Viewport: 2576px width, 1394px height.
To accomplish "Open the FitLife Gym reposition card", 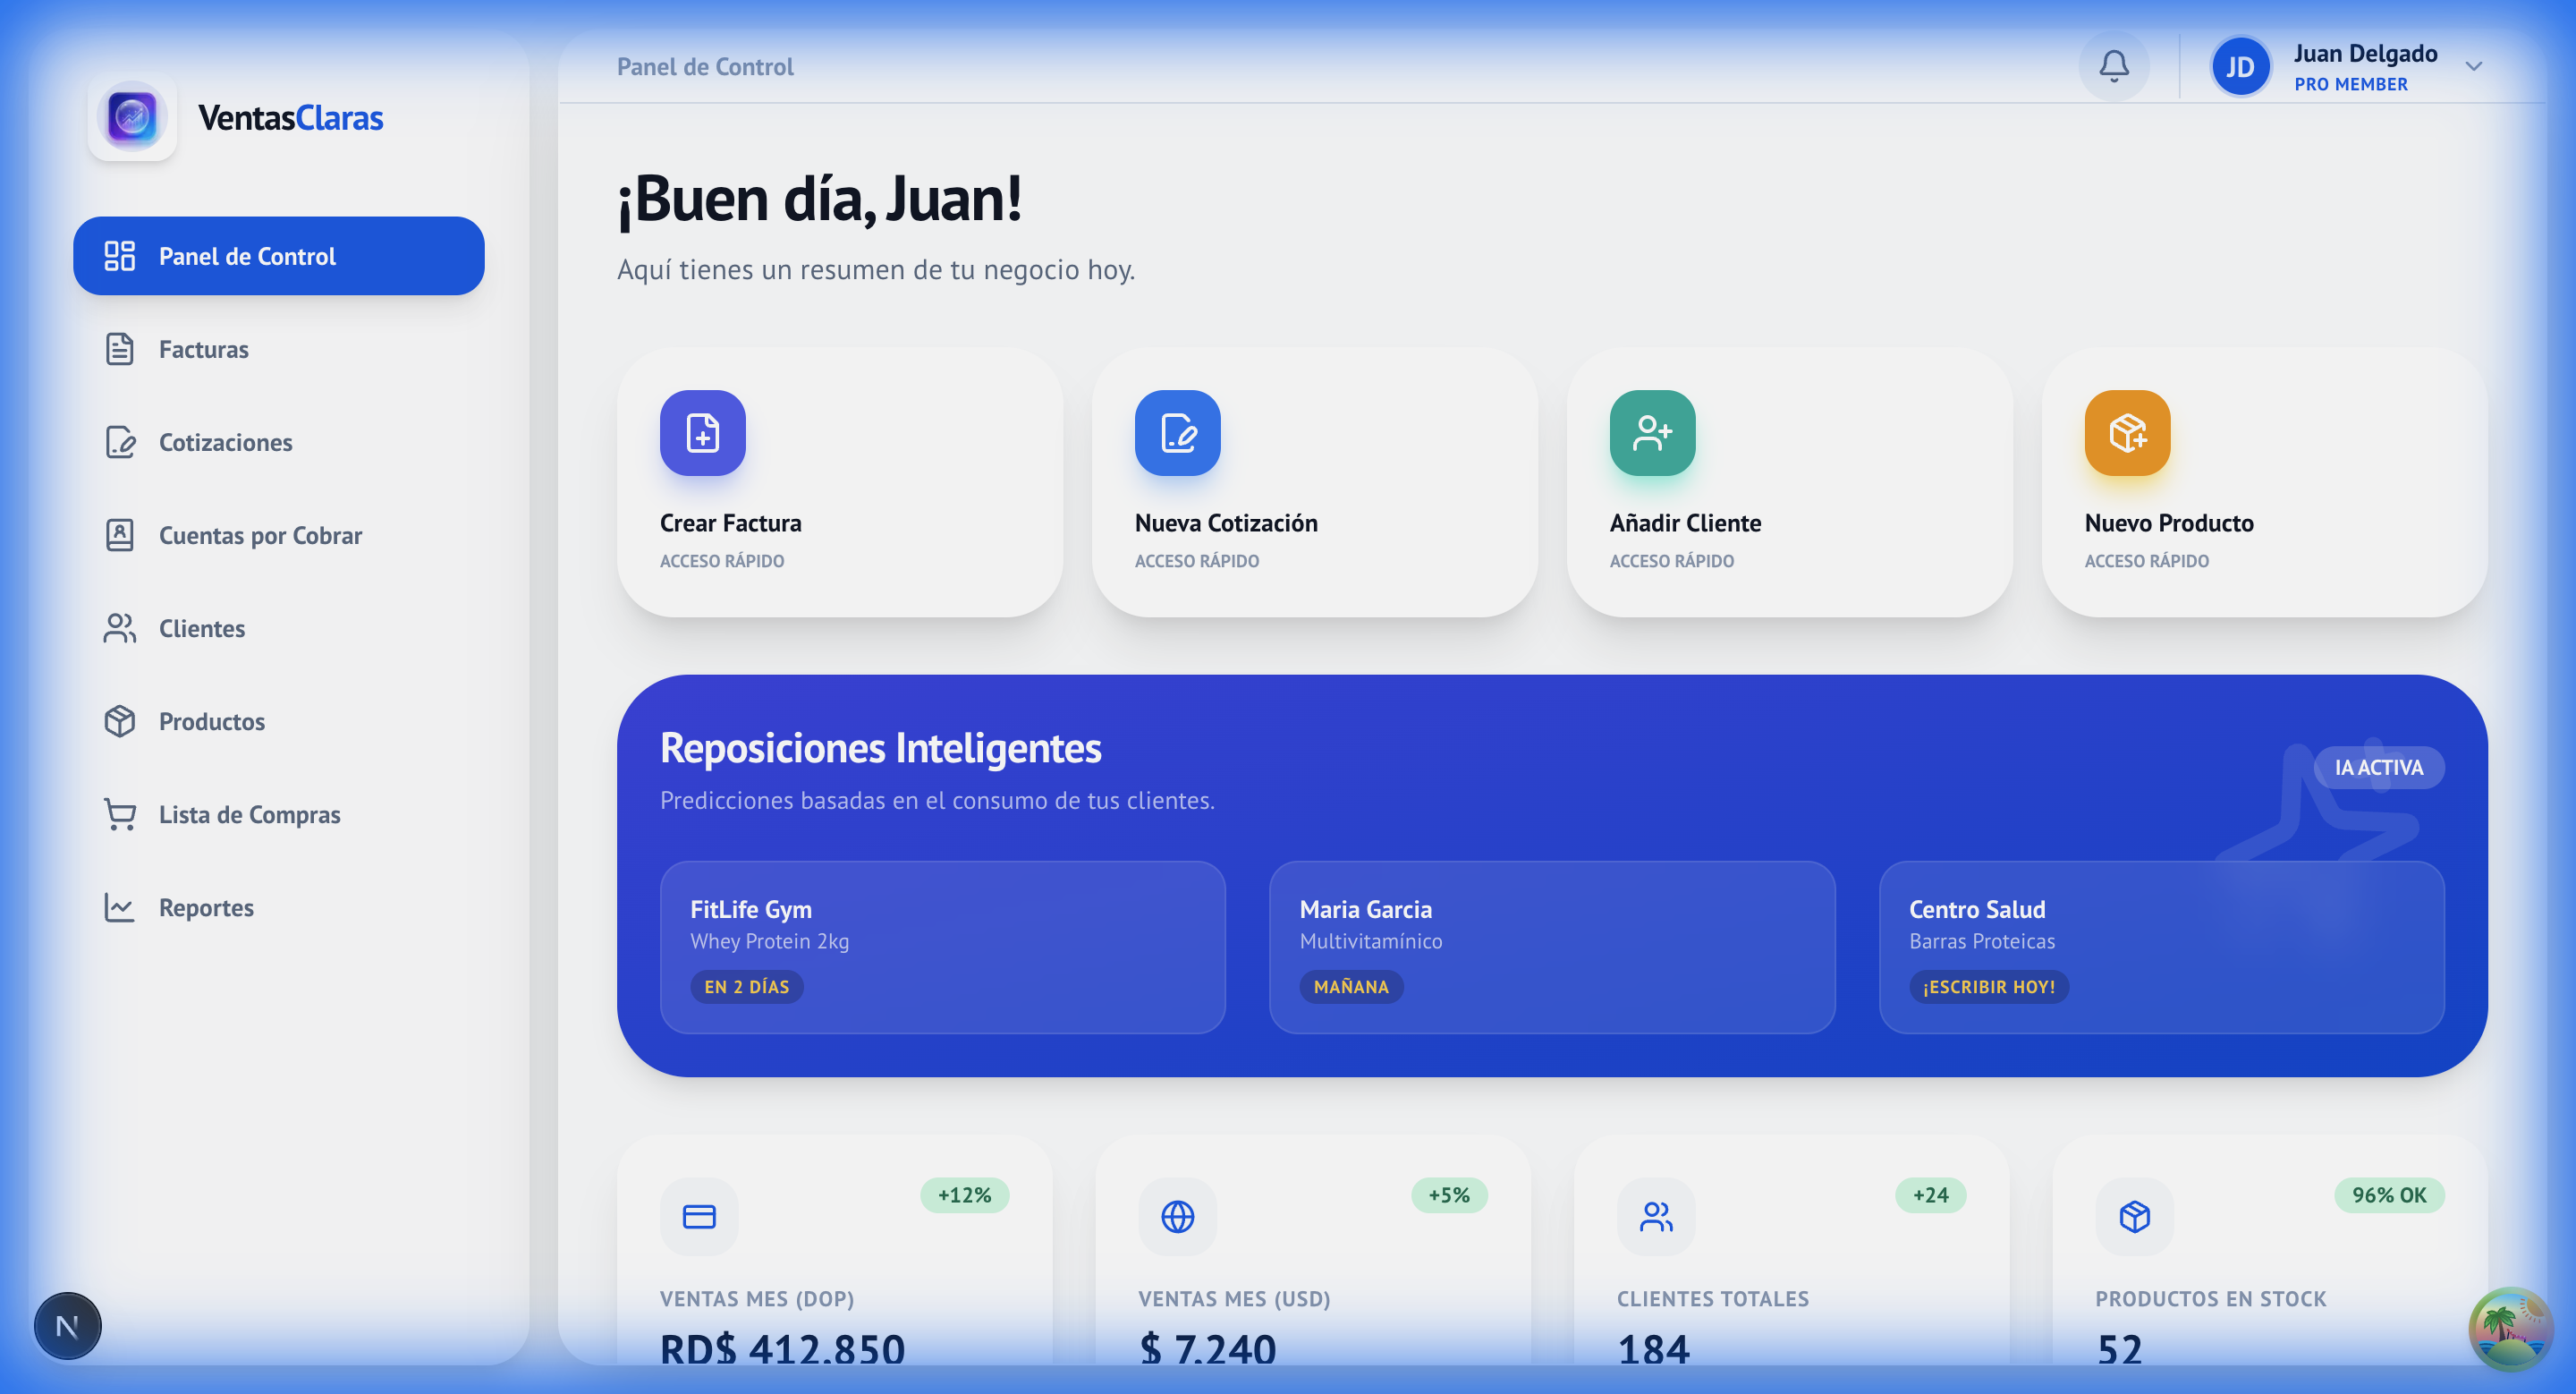I will [942, 947].
